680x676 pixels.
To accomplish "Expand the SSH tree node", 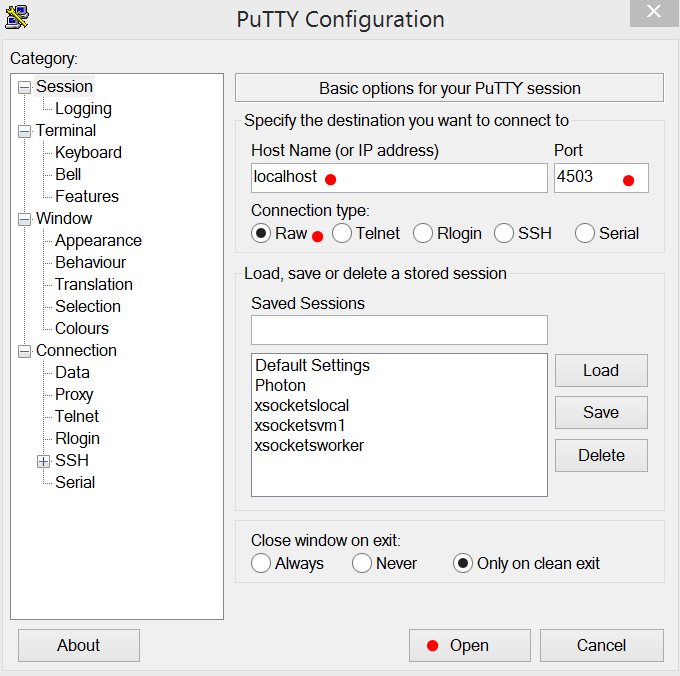I will point(43,461).
